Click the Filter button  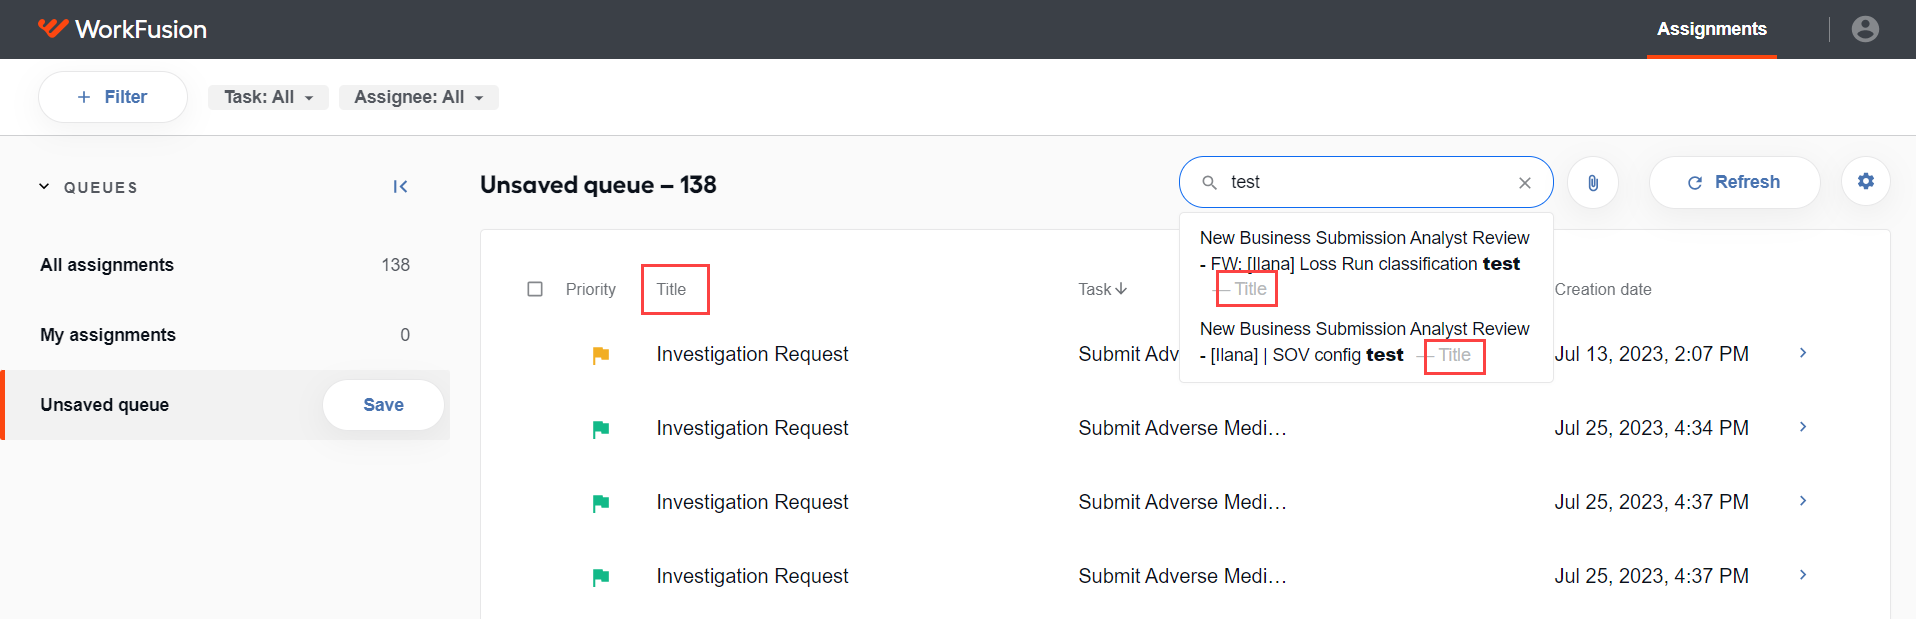113,97
